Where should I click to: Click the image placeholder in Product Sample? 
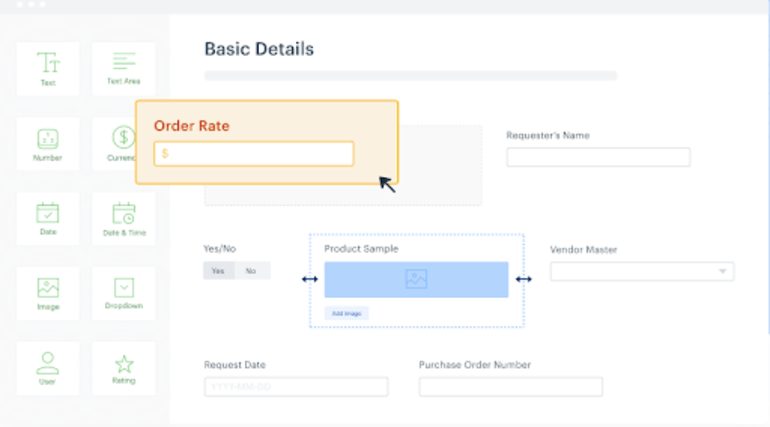click(x=416, y=279)
